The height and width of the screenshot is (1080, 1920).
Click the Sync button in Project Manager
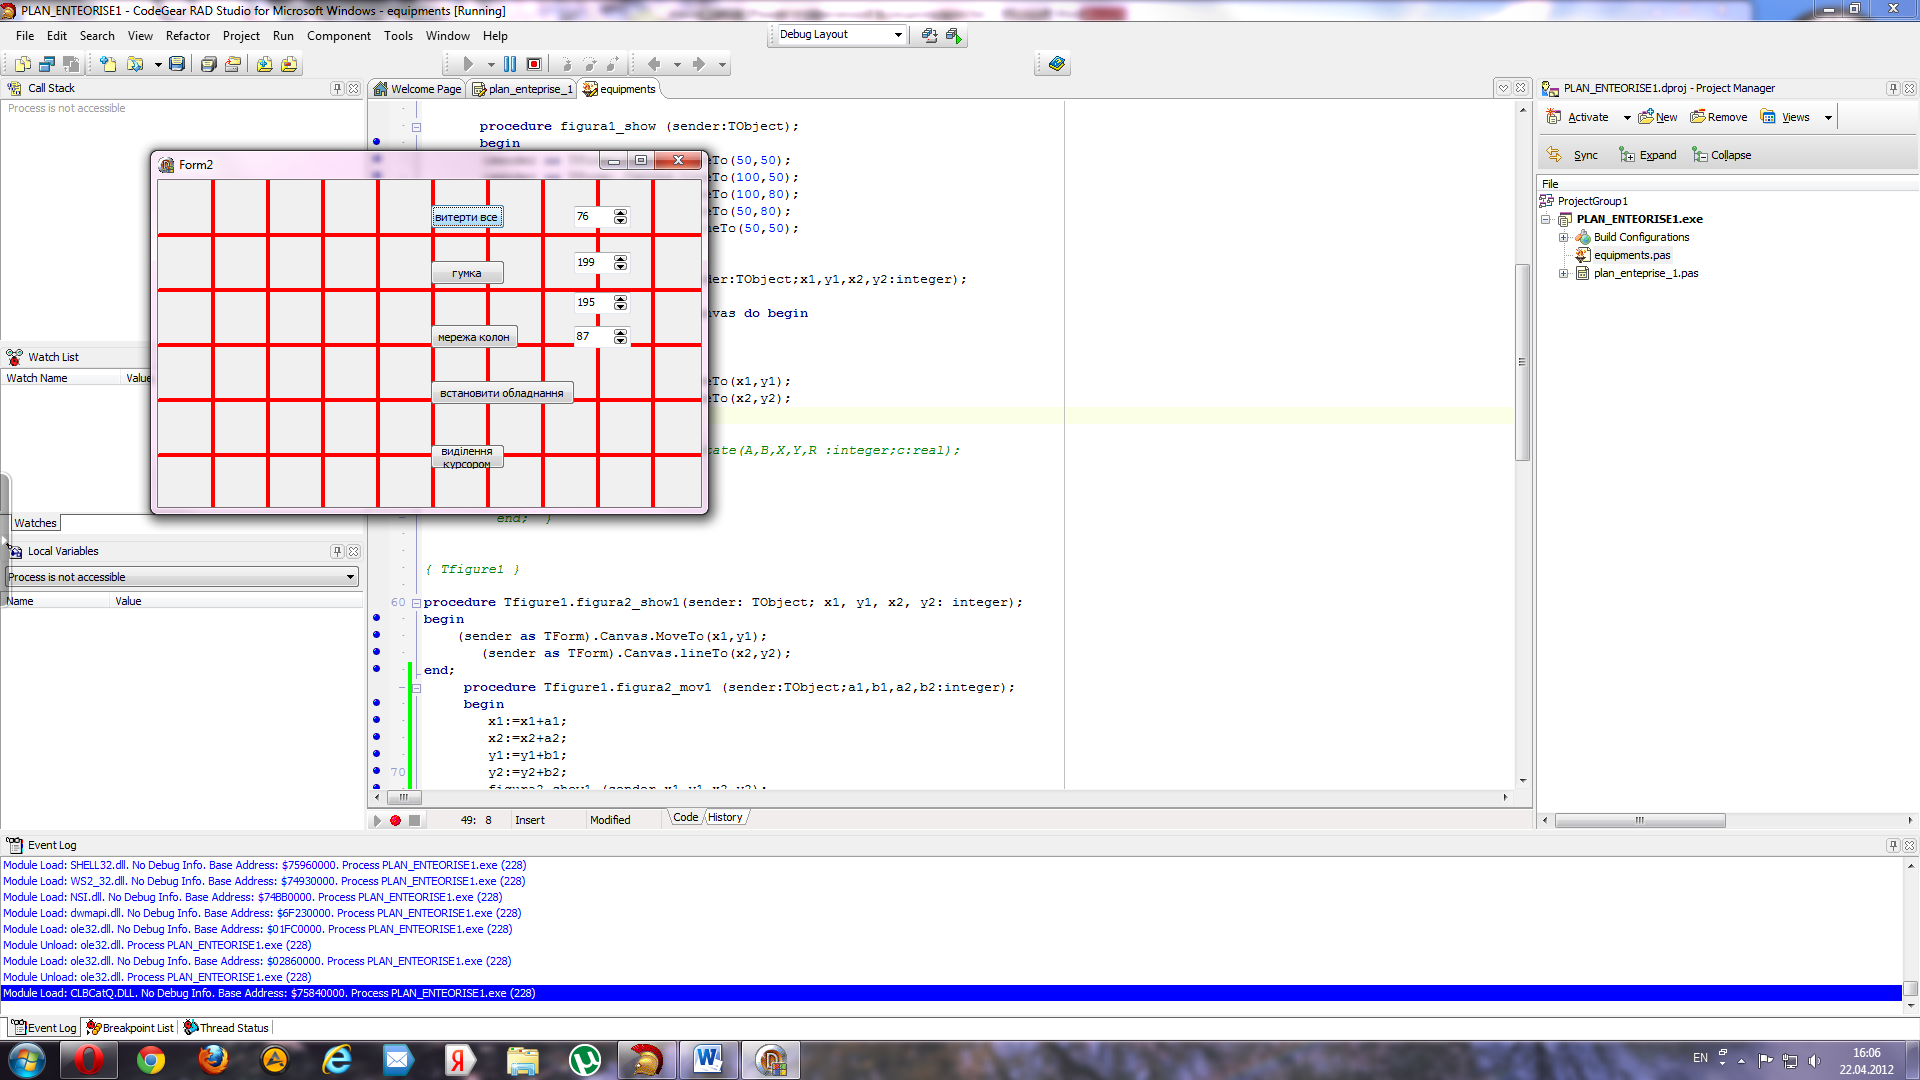pyautogui.click(x=1574, y=155)
